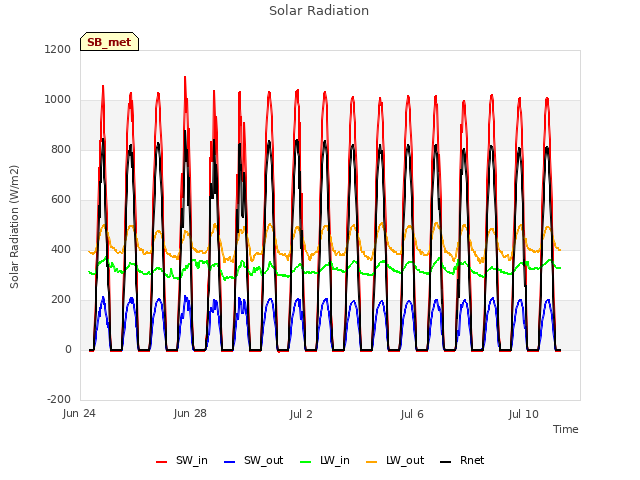640x480 pixels.
Task: Click the red SW_in legend swatch
Action: 162,462
